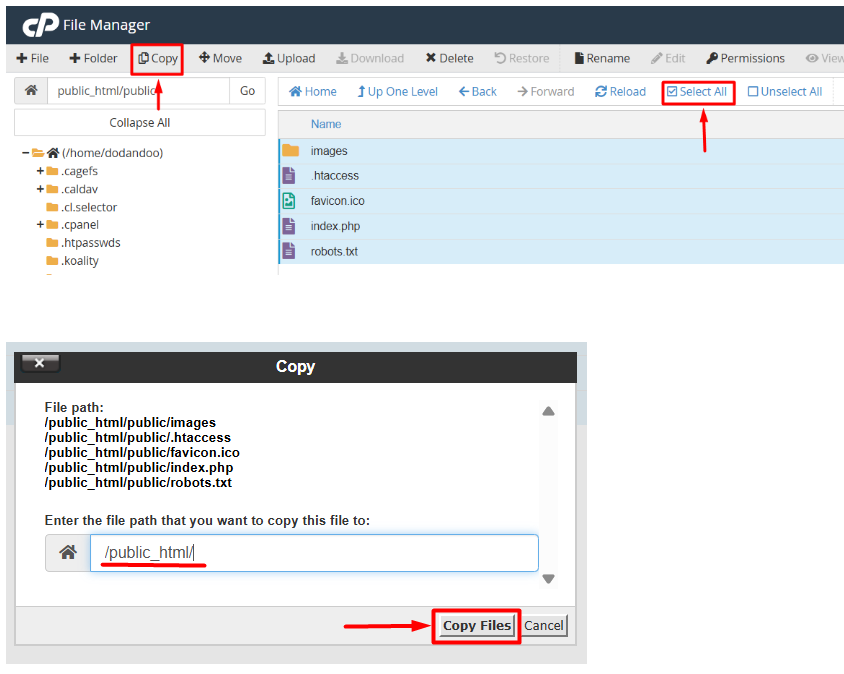
Task: Create a new Folder from toolbar
Action: [x=75, y=58]
